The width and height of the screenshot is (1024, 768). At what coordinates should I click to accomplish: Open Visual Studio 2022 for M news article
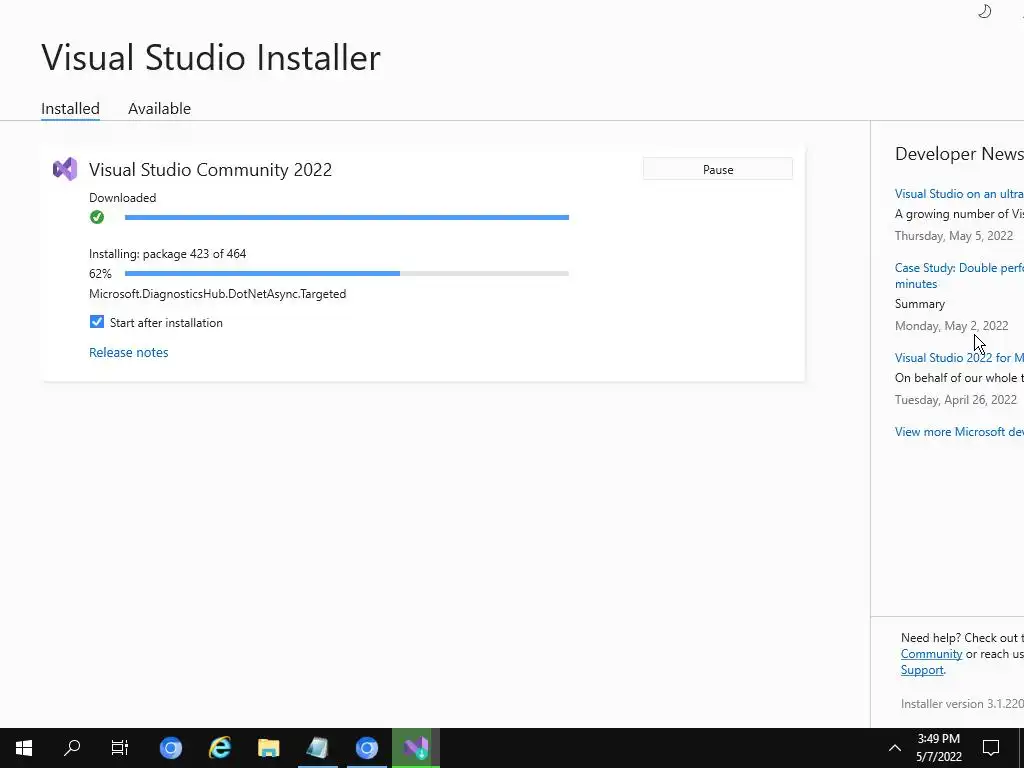tap(959, 357)
